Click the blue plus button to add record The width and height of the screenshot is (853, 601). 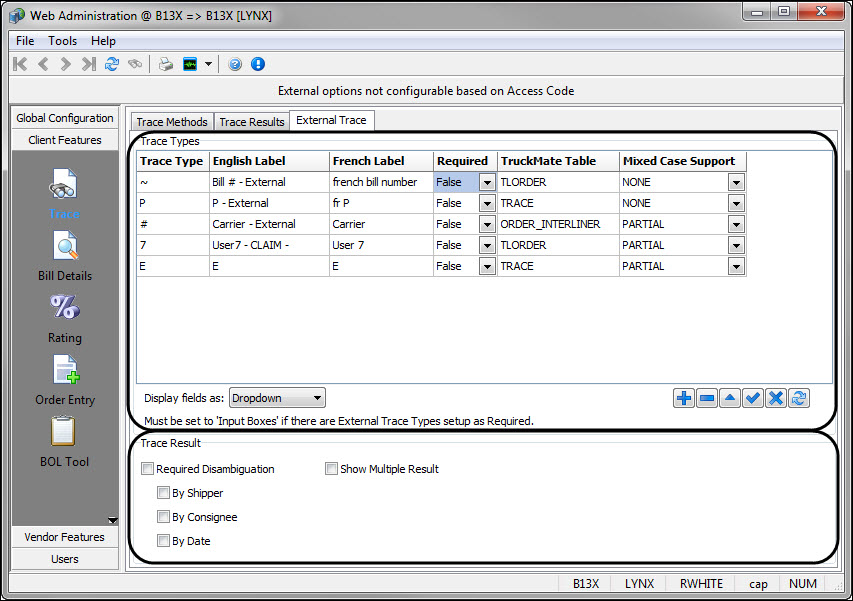point(684,398)
